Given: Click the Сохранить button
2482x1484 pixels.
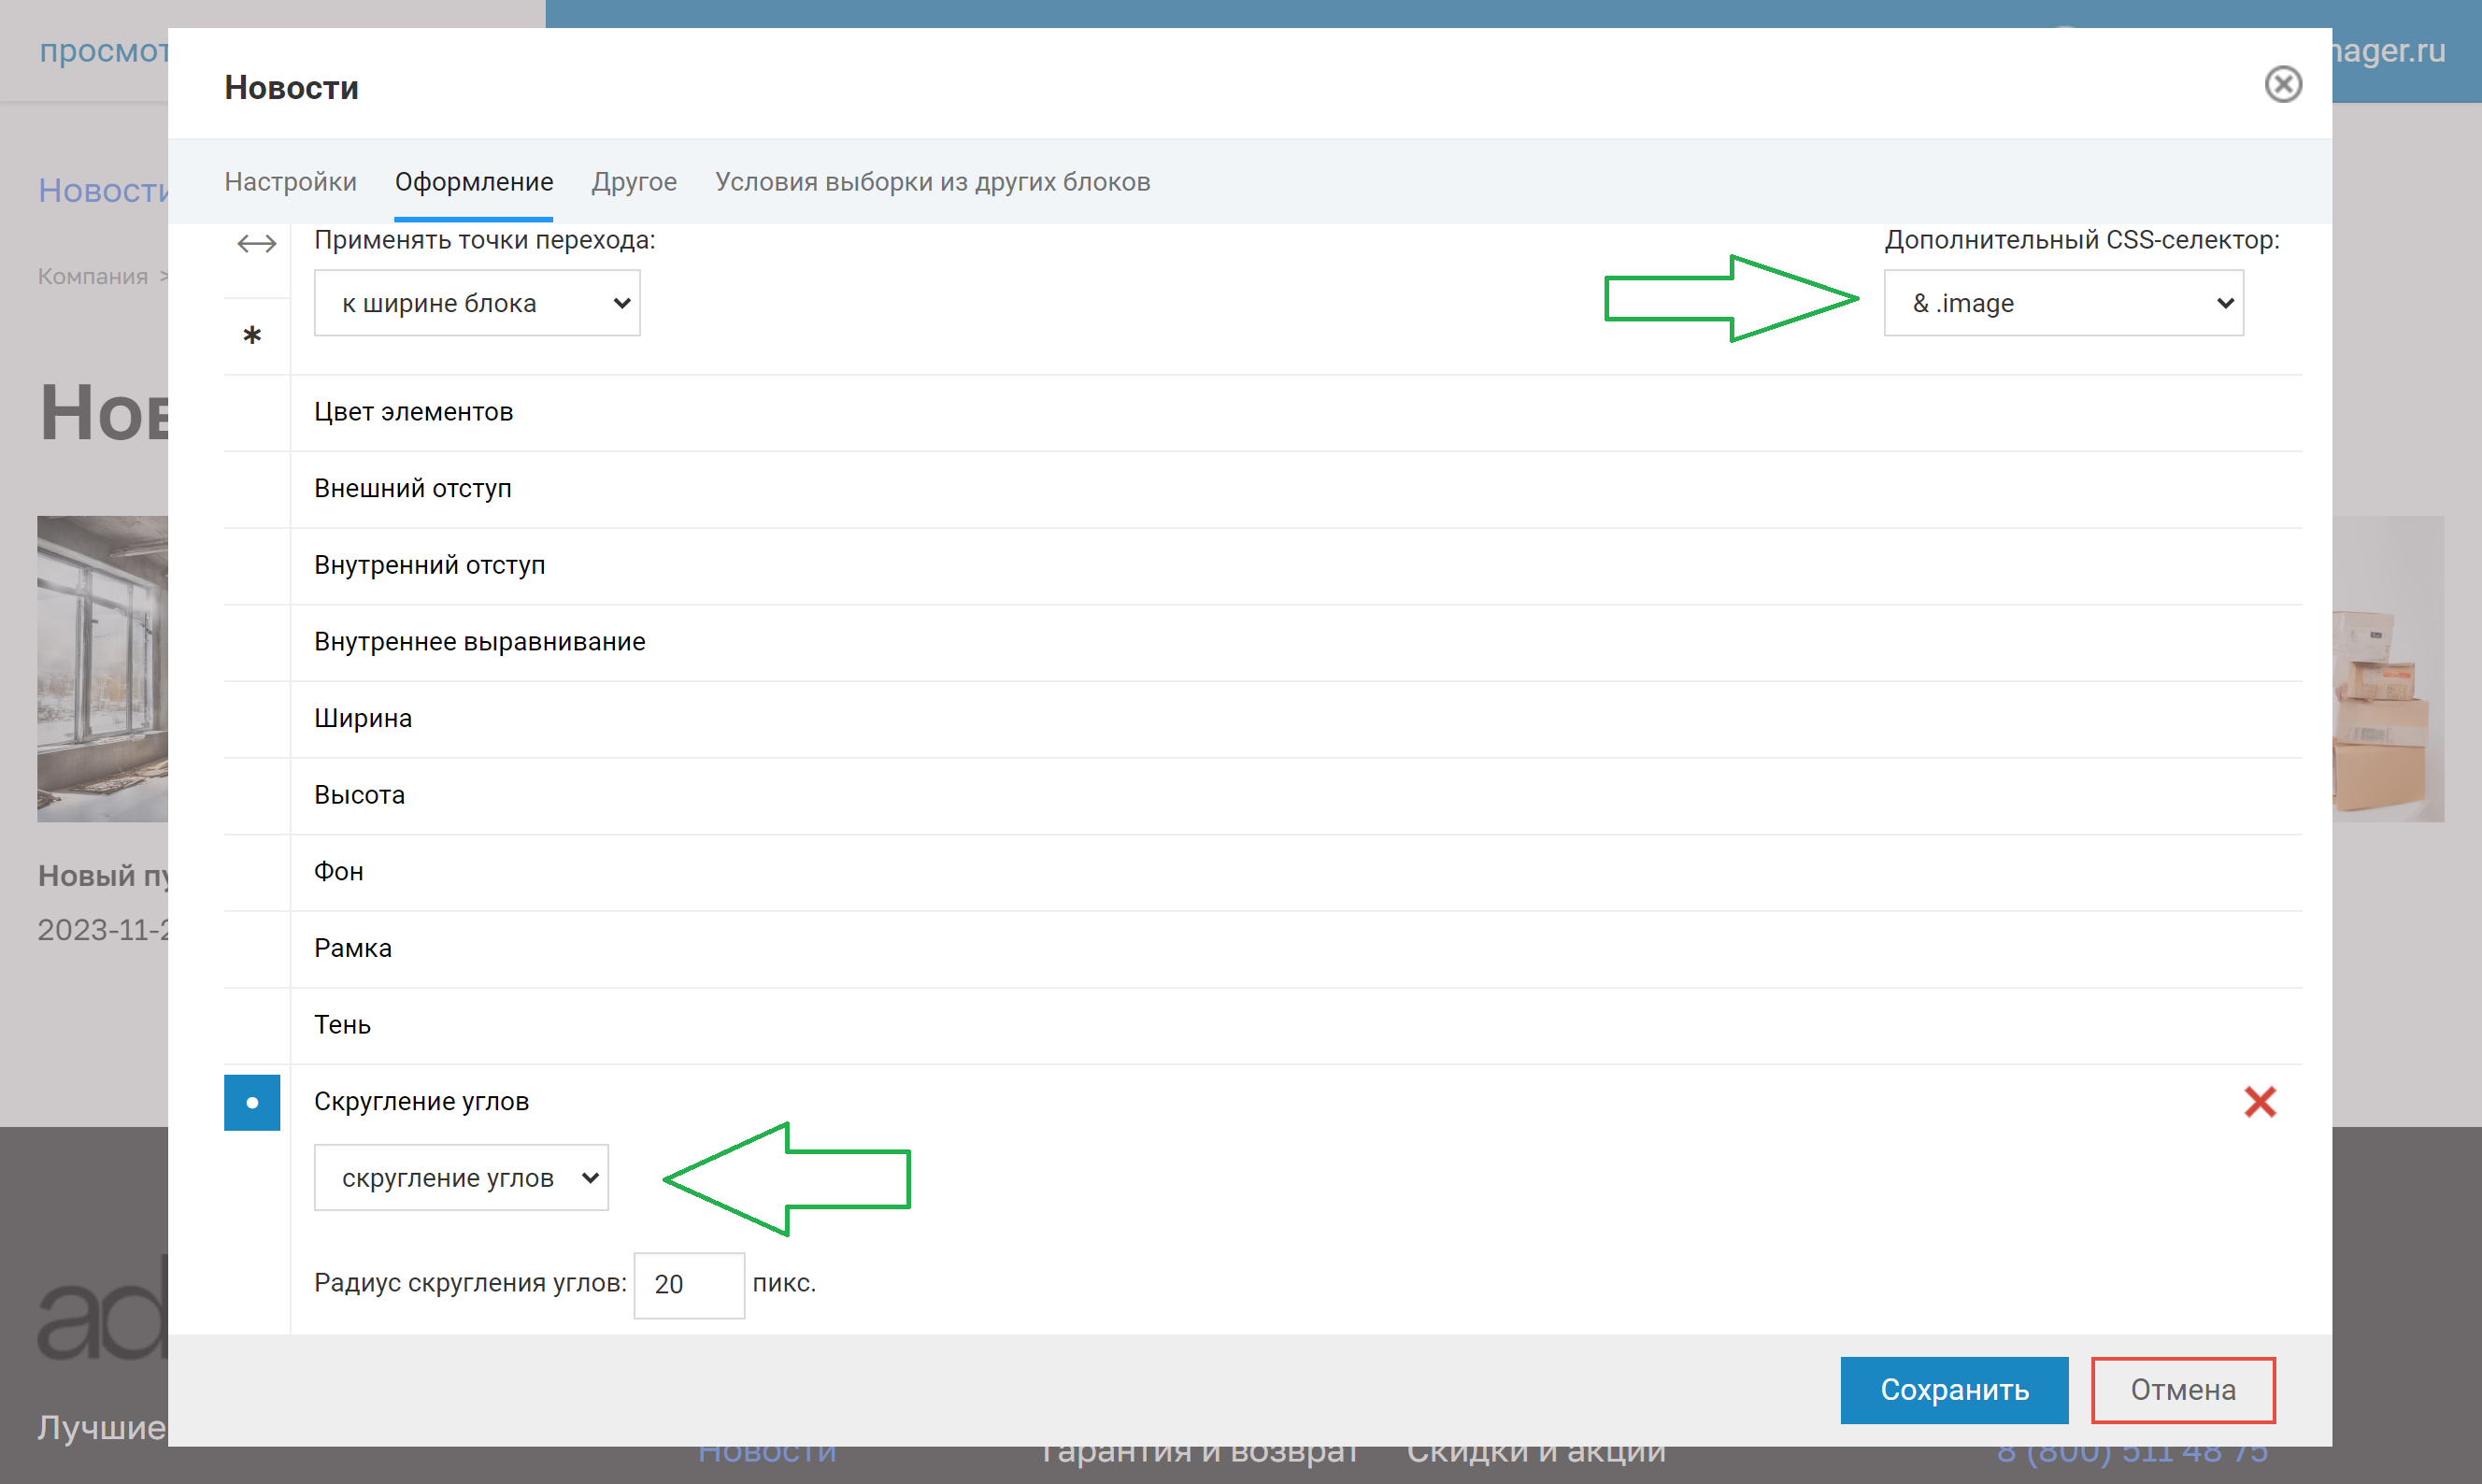Looking at the screenshot, I should (x=1954, y=1389).
